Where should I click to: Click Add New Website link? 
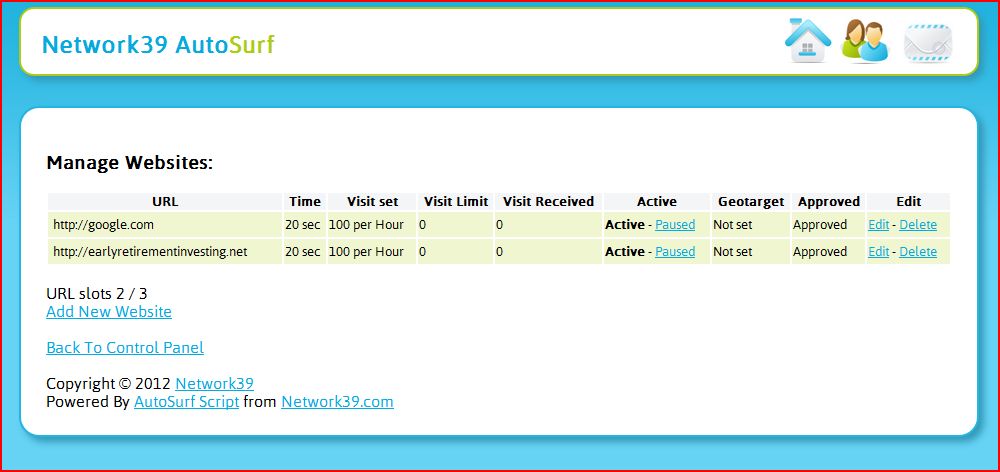109,311
